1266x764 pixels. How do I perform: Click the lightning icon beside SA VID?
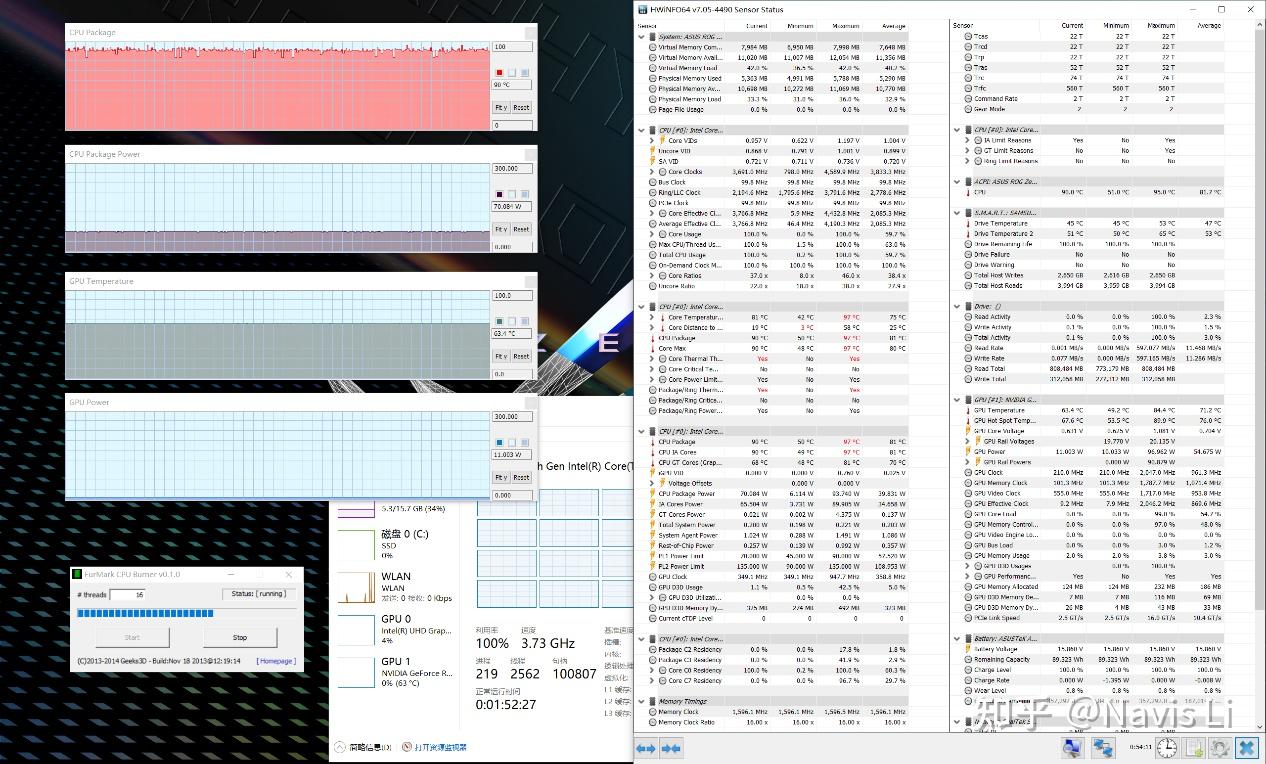653,161
